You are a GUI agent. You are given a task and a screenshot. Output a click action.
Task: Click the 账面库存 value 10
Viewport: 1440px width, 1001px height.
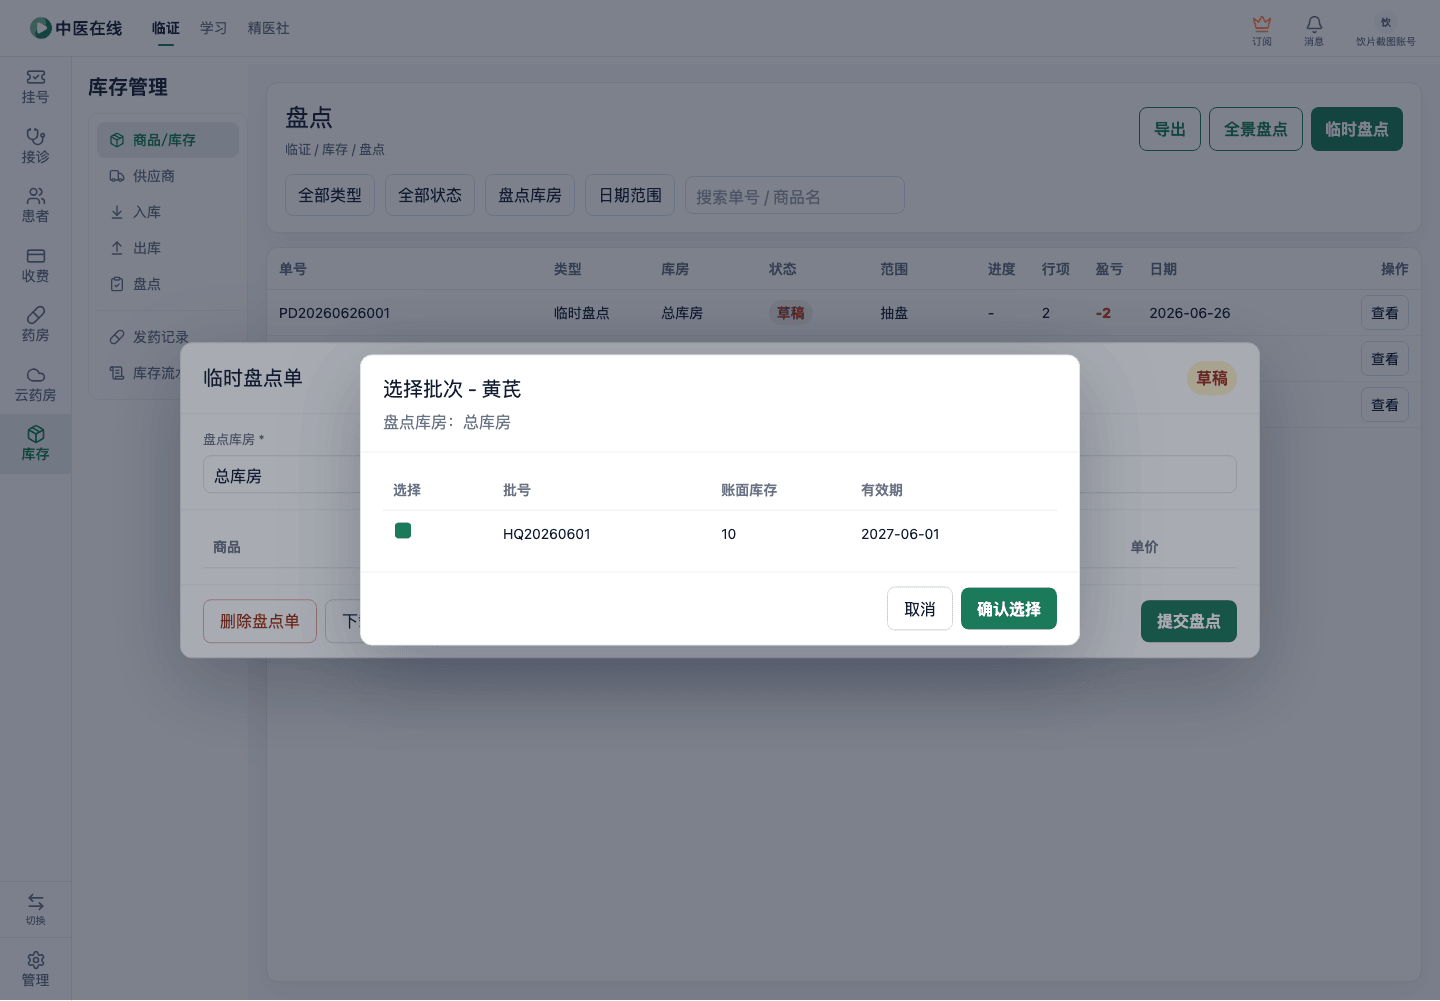coord(728,534)
